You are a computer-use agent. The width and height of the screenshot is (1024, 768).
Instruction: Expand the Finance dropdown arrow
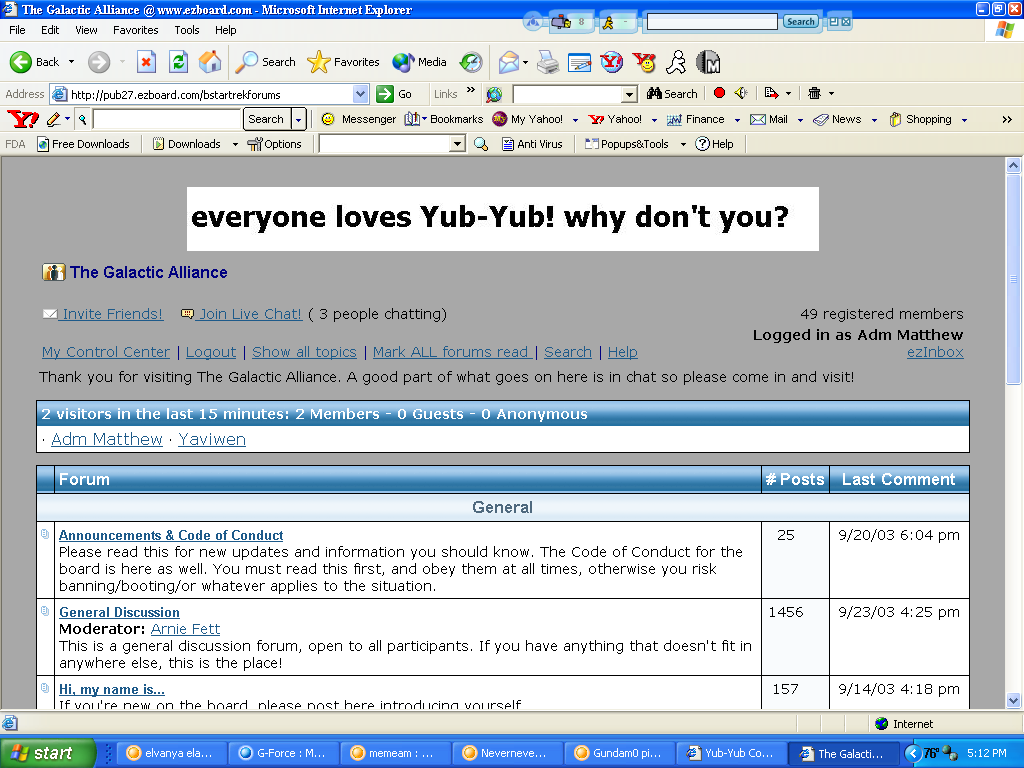point(737,120)
